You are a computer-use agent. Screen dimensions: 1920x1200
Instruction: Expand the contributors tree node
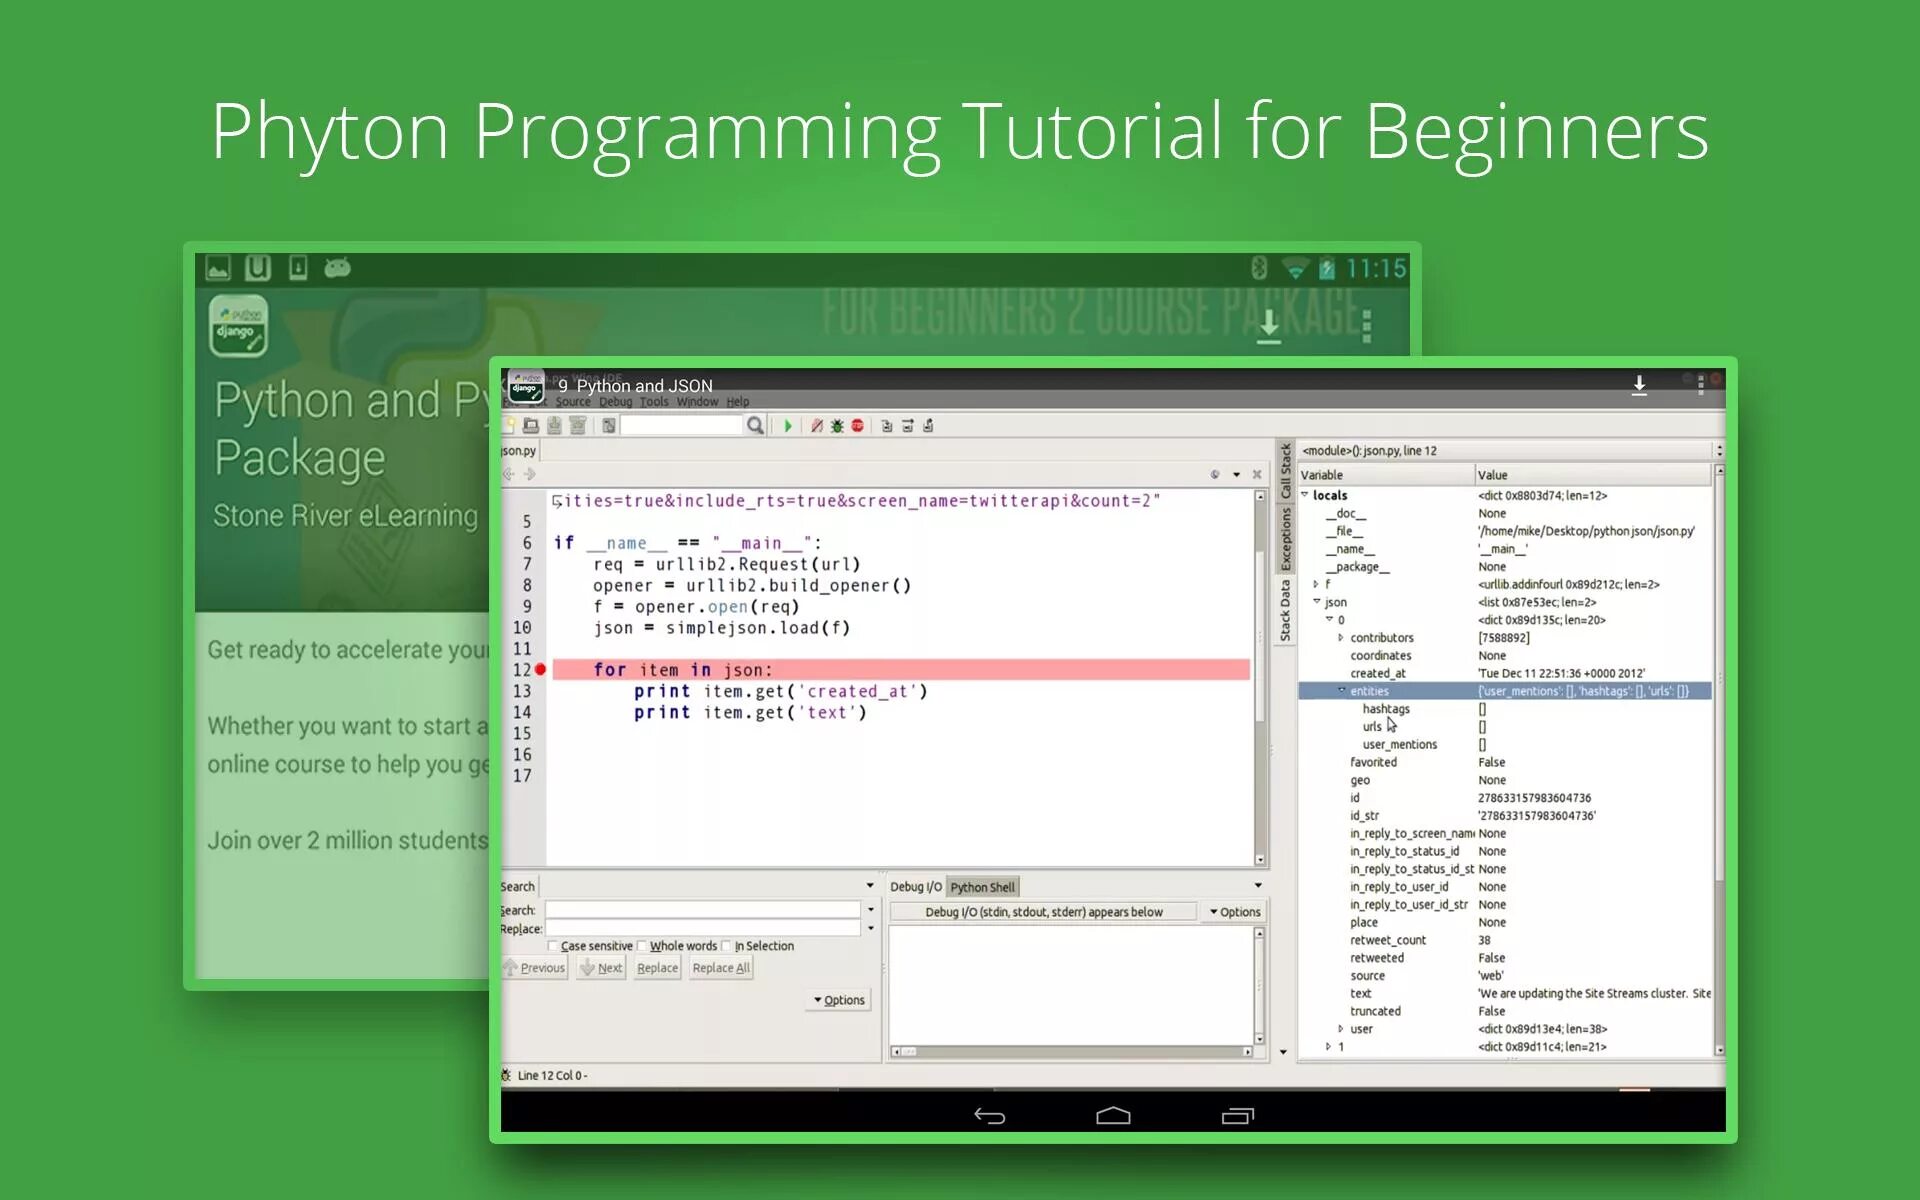point(1341,638)
